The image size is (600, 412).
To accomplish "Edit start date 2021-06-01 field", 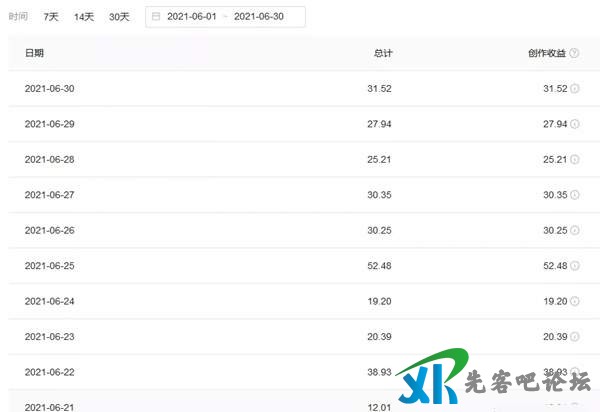I will pos(192,17).
